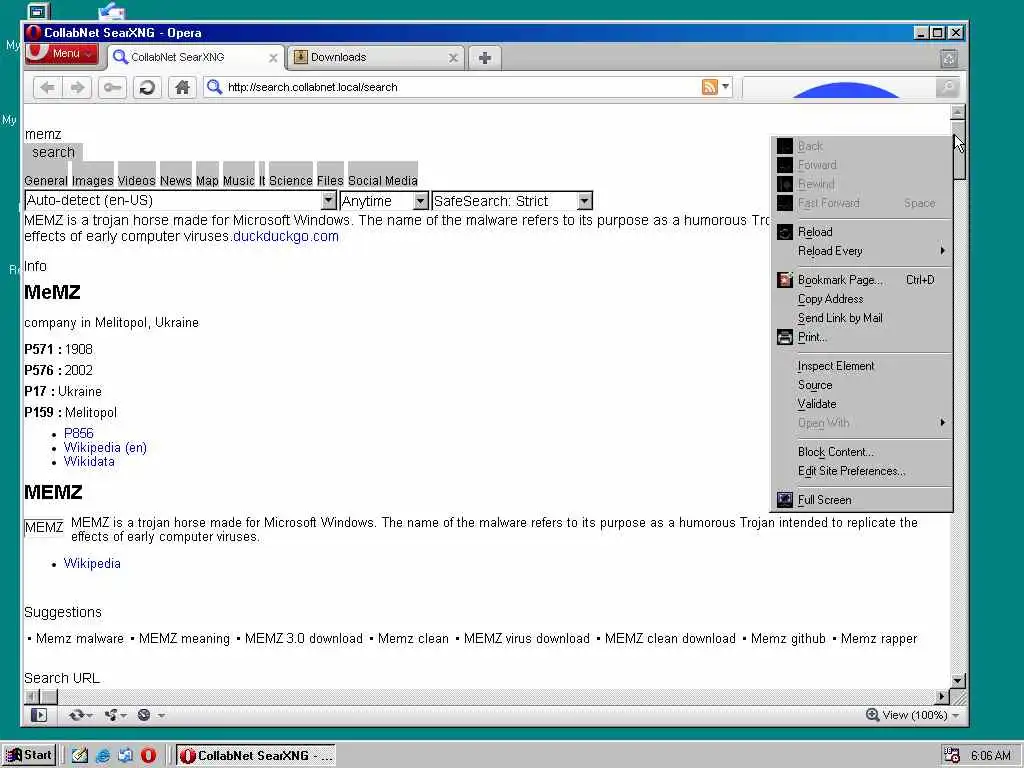Screen dimensions: 1024x768
Task: Open the Windows Start menu
Action: pos(29,755)
